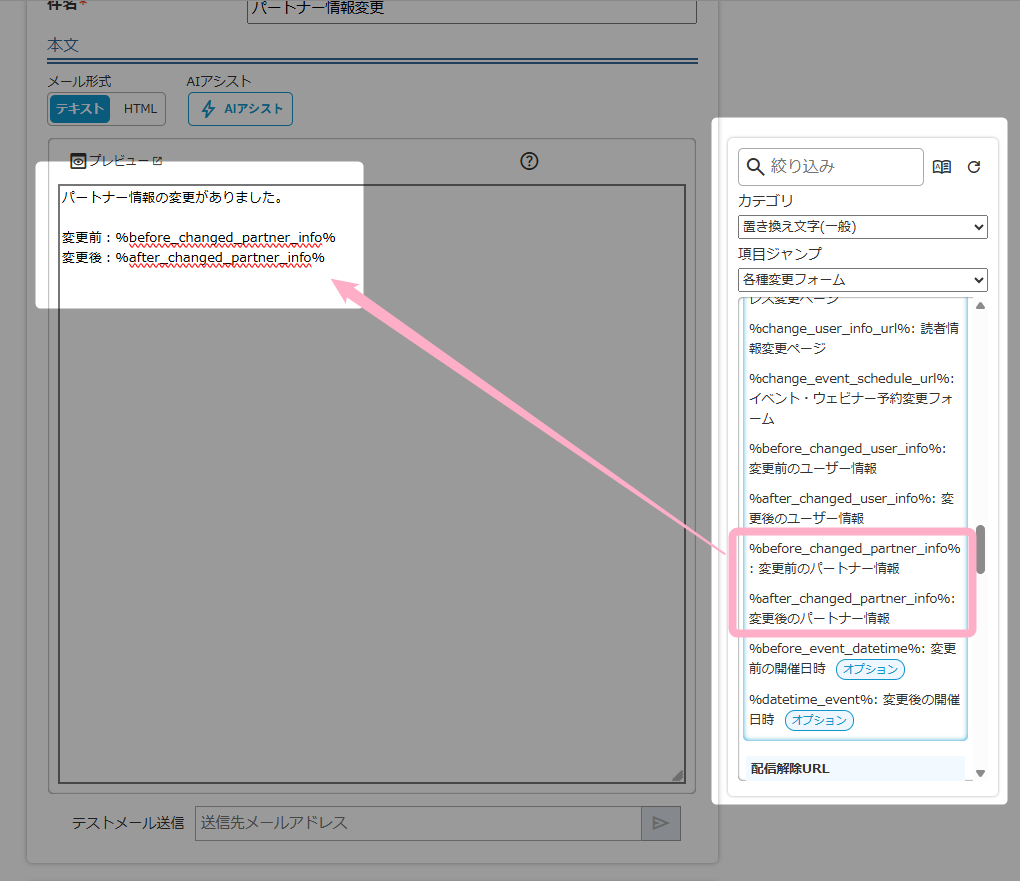1020x881 pixels.
Task: Click the eye icon next to プレビュー
Action: [x=78, y=161]
